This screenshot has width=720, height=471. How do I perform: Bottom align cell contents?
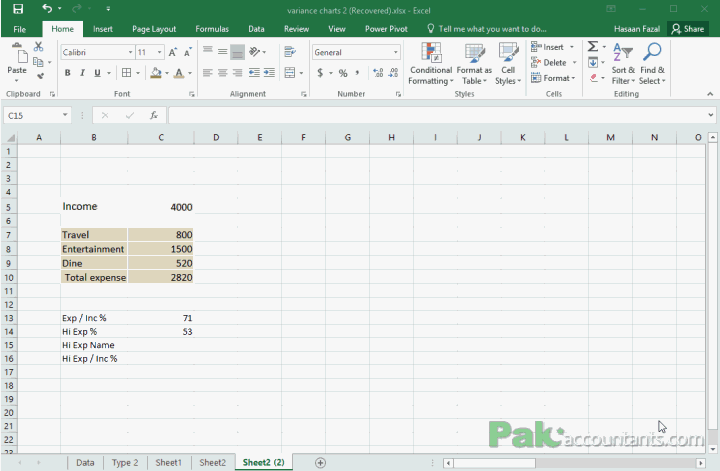point(237,52)
